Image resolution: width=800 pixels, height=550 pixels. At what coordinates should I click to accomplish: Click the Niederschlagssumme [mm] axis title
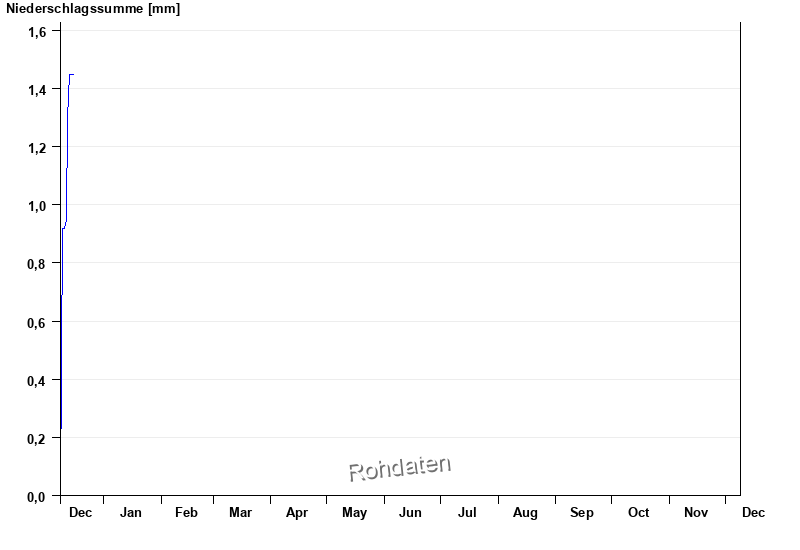point(94,9)
